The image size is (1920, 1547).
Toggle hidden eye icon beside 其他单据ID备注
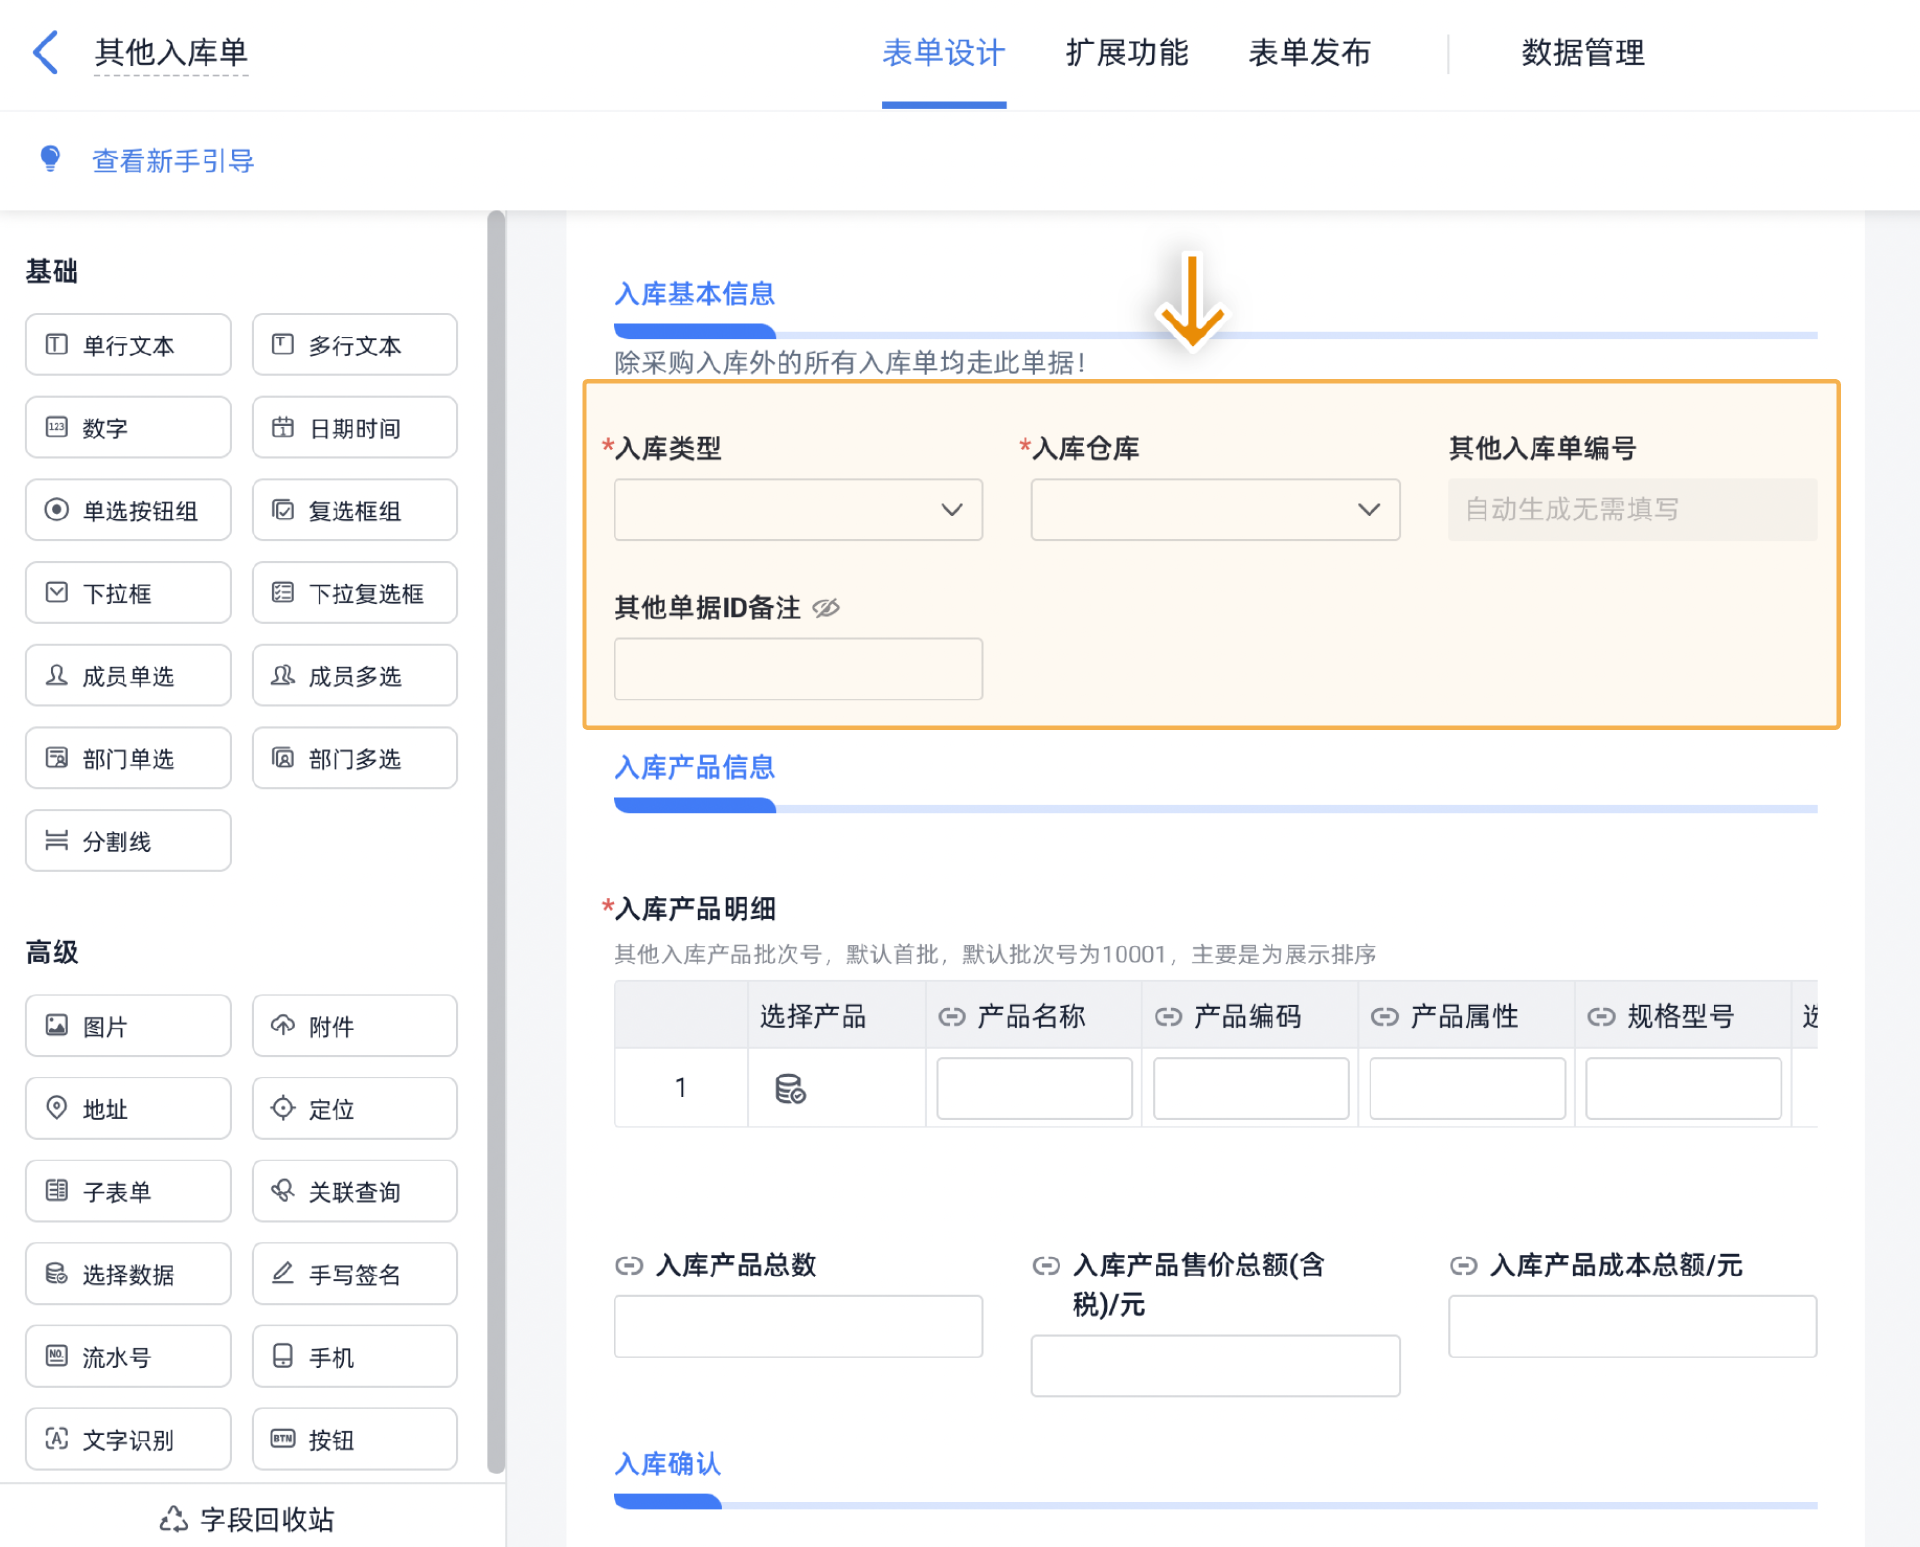pyautogui.click(x=826, y=608)
